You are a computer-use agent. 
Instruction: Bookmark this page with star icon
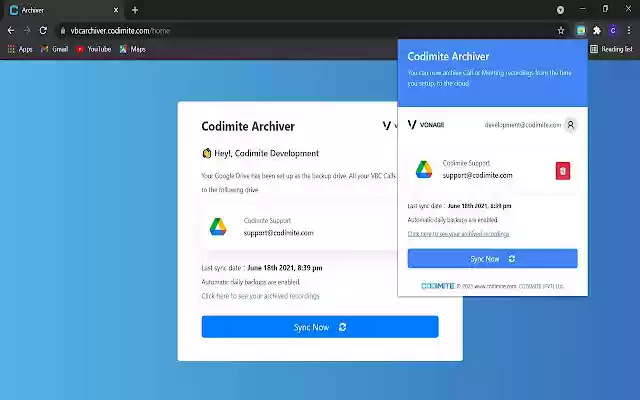pos(561,31)
